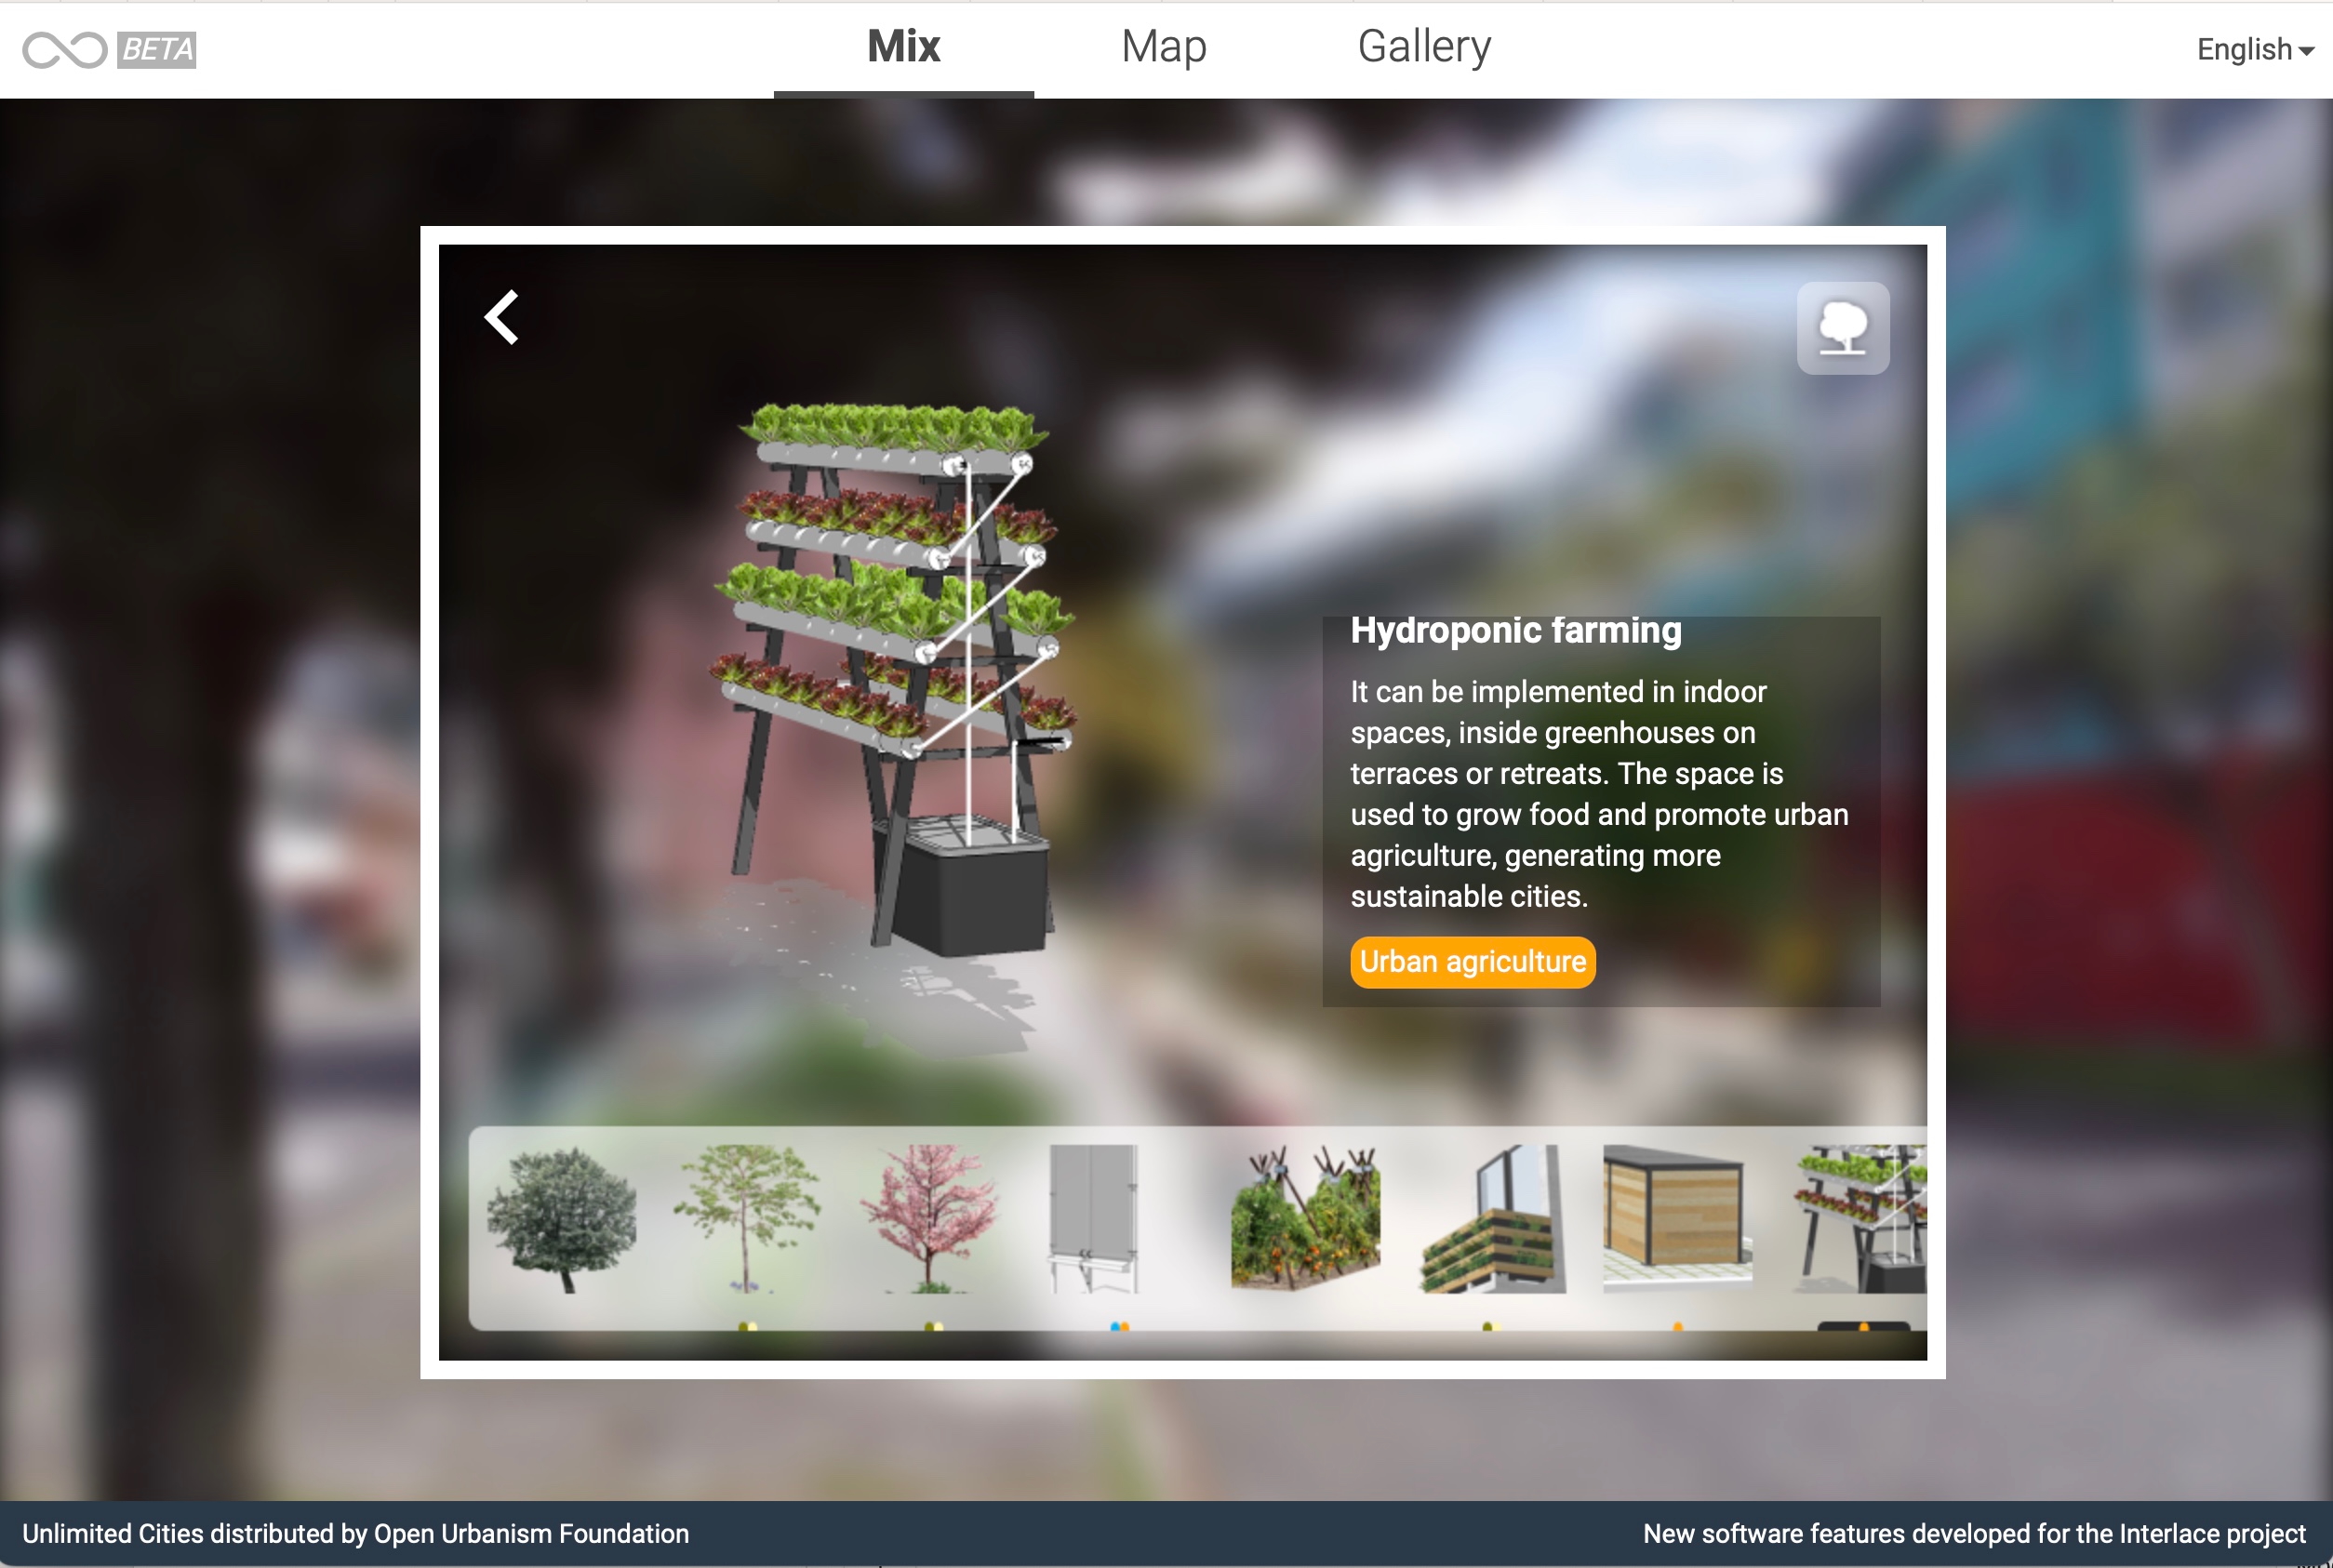Open the English language dropdown
Viewport: 2333px width, 1568px height.
click(2254, 49)
